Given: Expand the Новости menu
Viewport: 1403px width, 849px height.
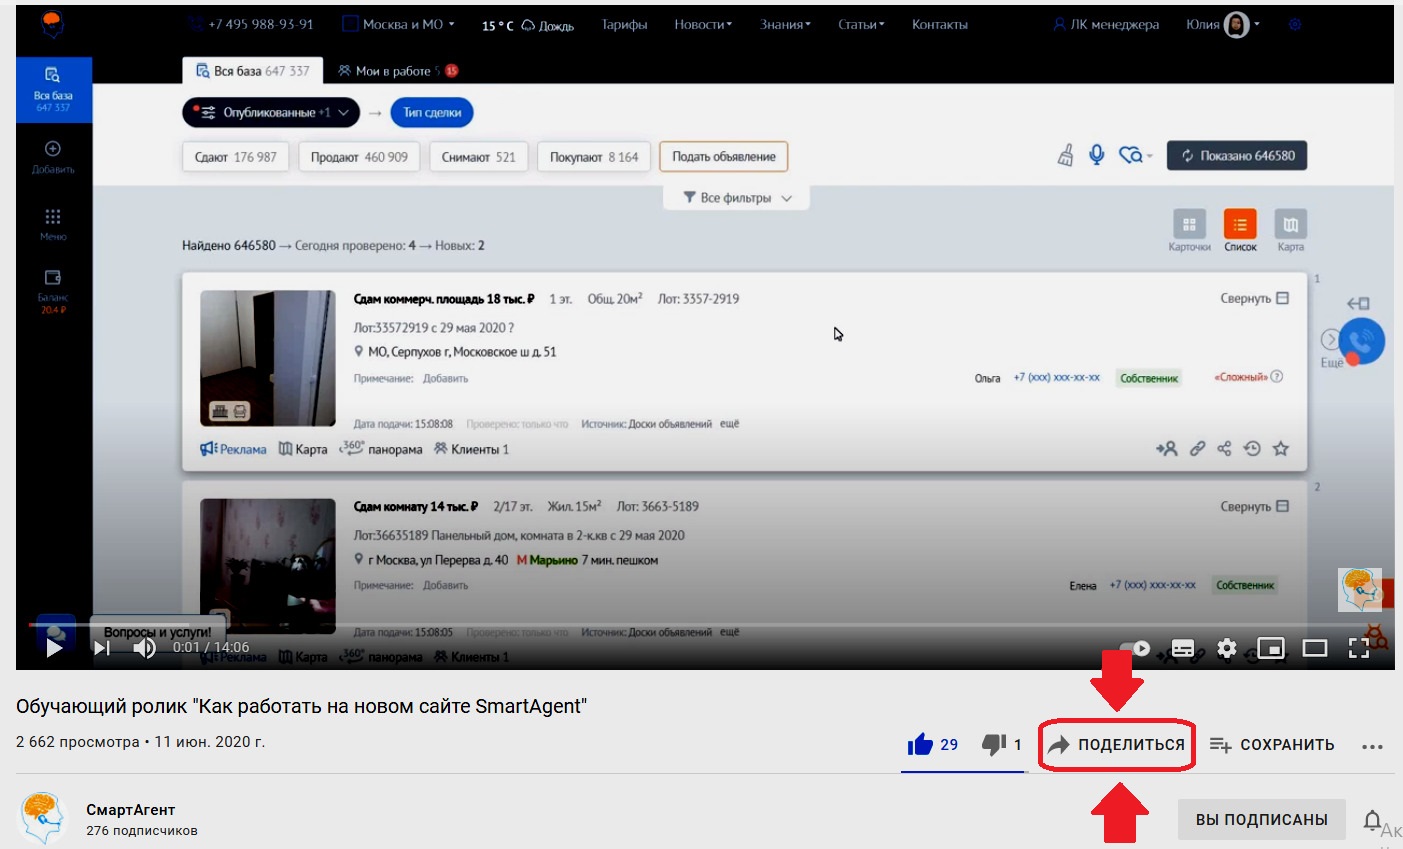Looking at the screenshot, I should click(x=703, y=24).
